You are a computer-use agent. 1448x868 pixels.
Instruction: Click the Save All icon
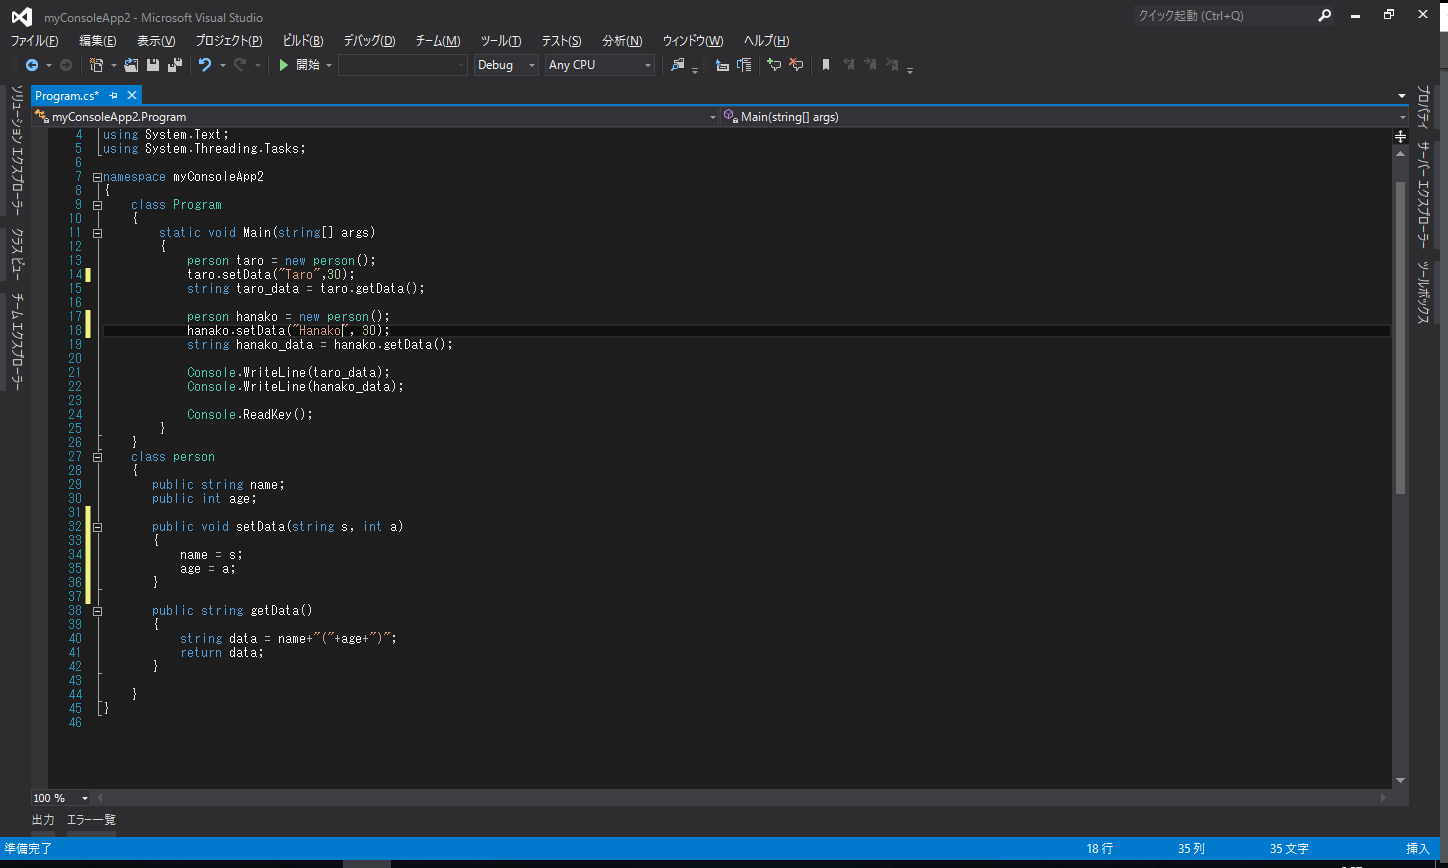point(174,65)
